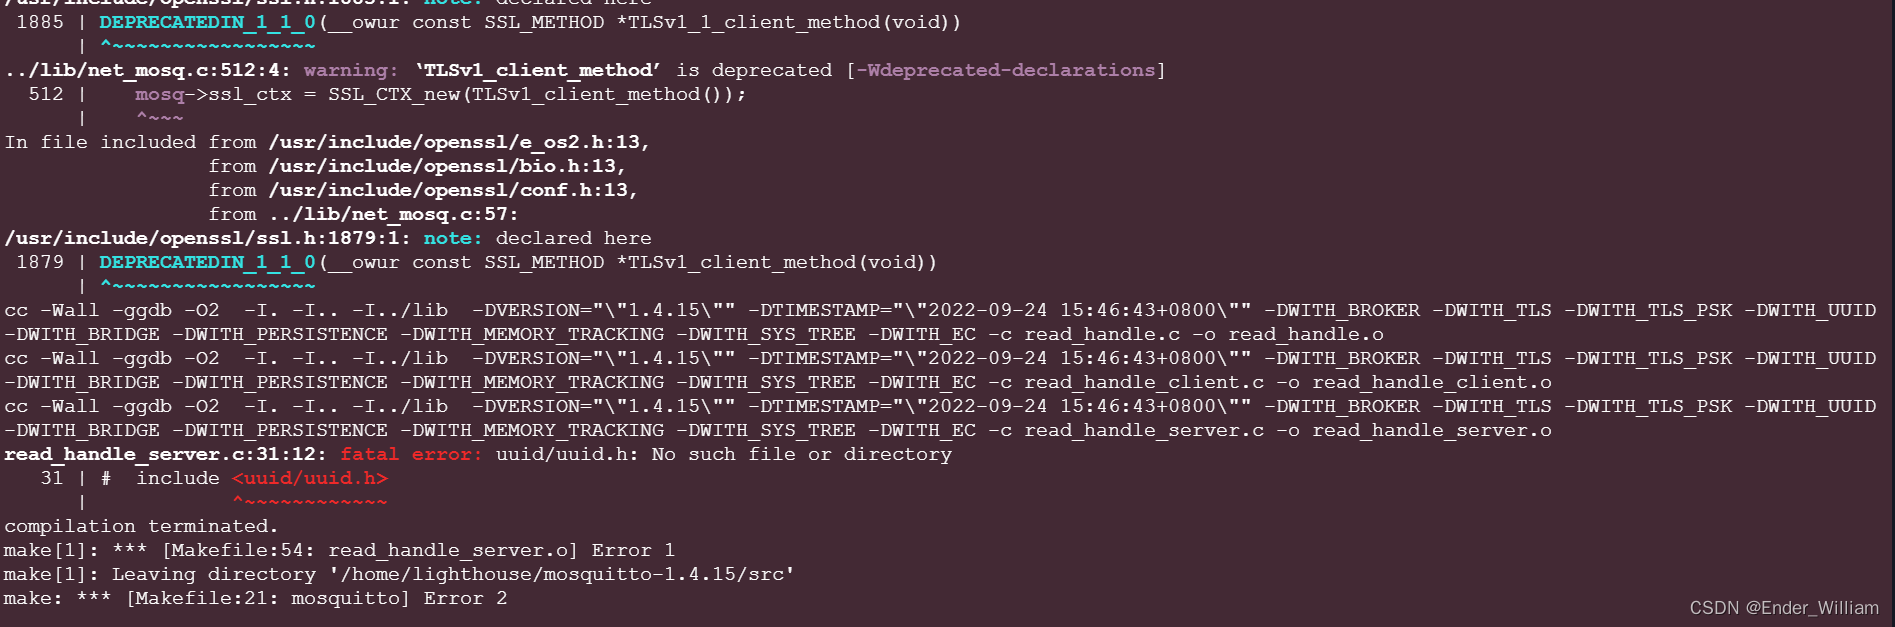
Task: Click the /usr/include/openssl/conf.h:13 path
Action: point(451,191)
